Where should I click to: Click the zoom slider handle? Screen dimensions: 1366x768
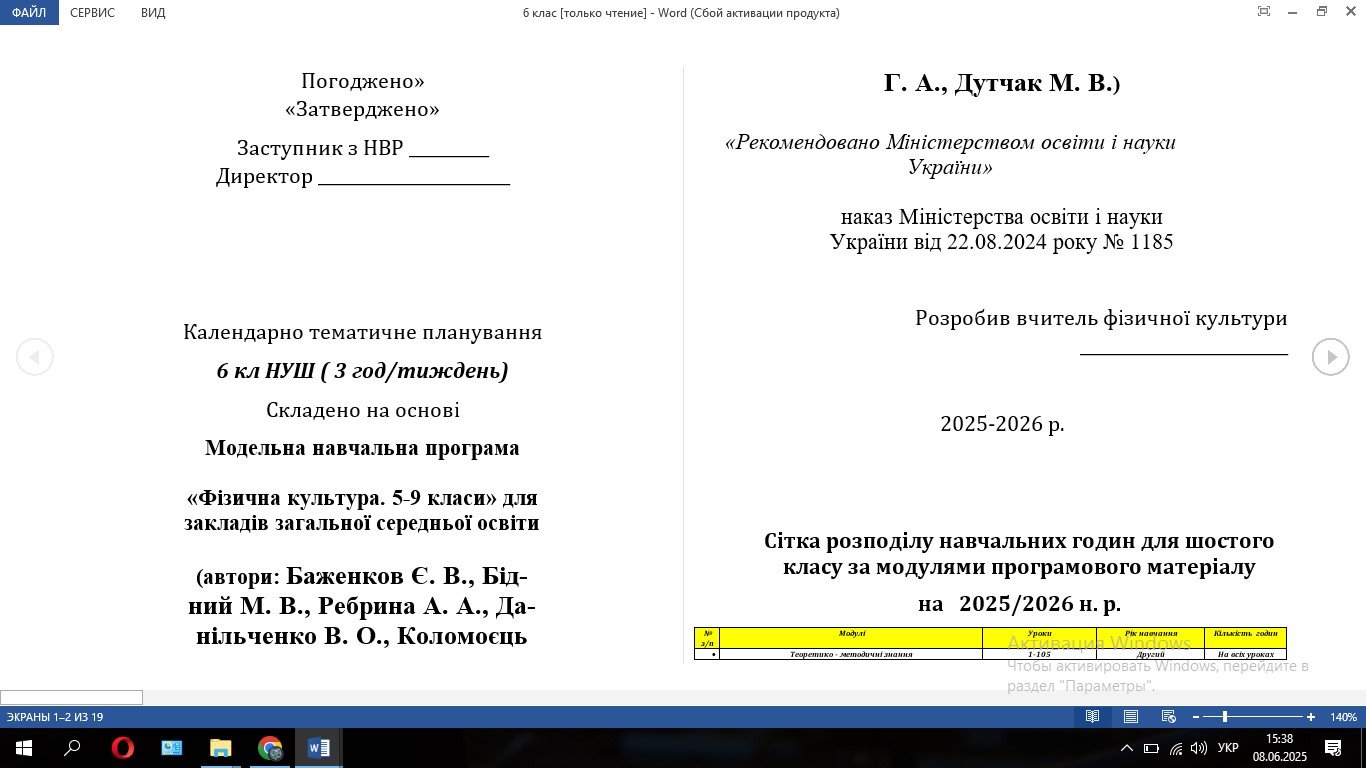click(1225, 717)
